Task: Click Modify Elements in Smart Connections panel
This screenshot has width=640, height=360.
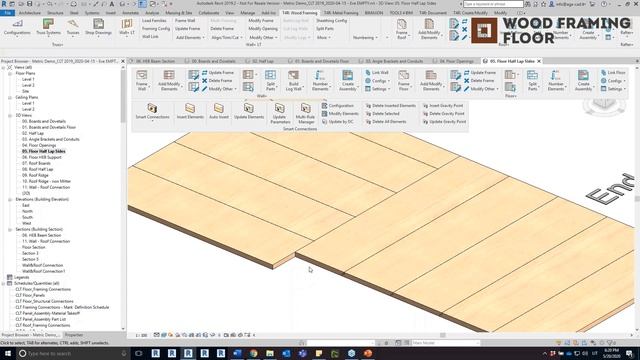Action: pos(340,114)
